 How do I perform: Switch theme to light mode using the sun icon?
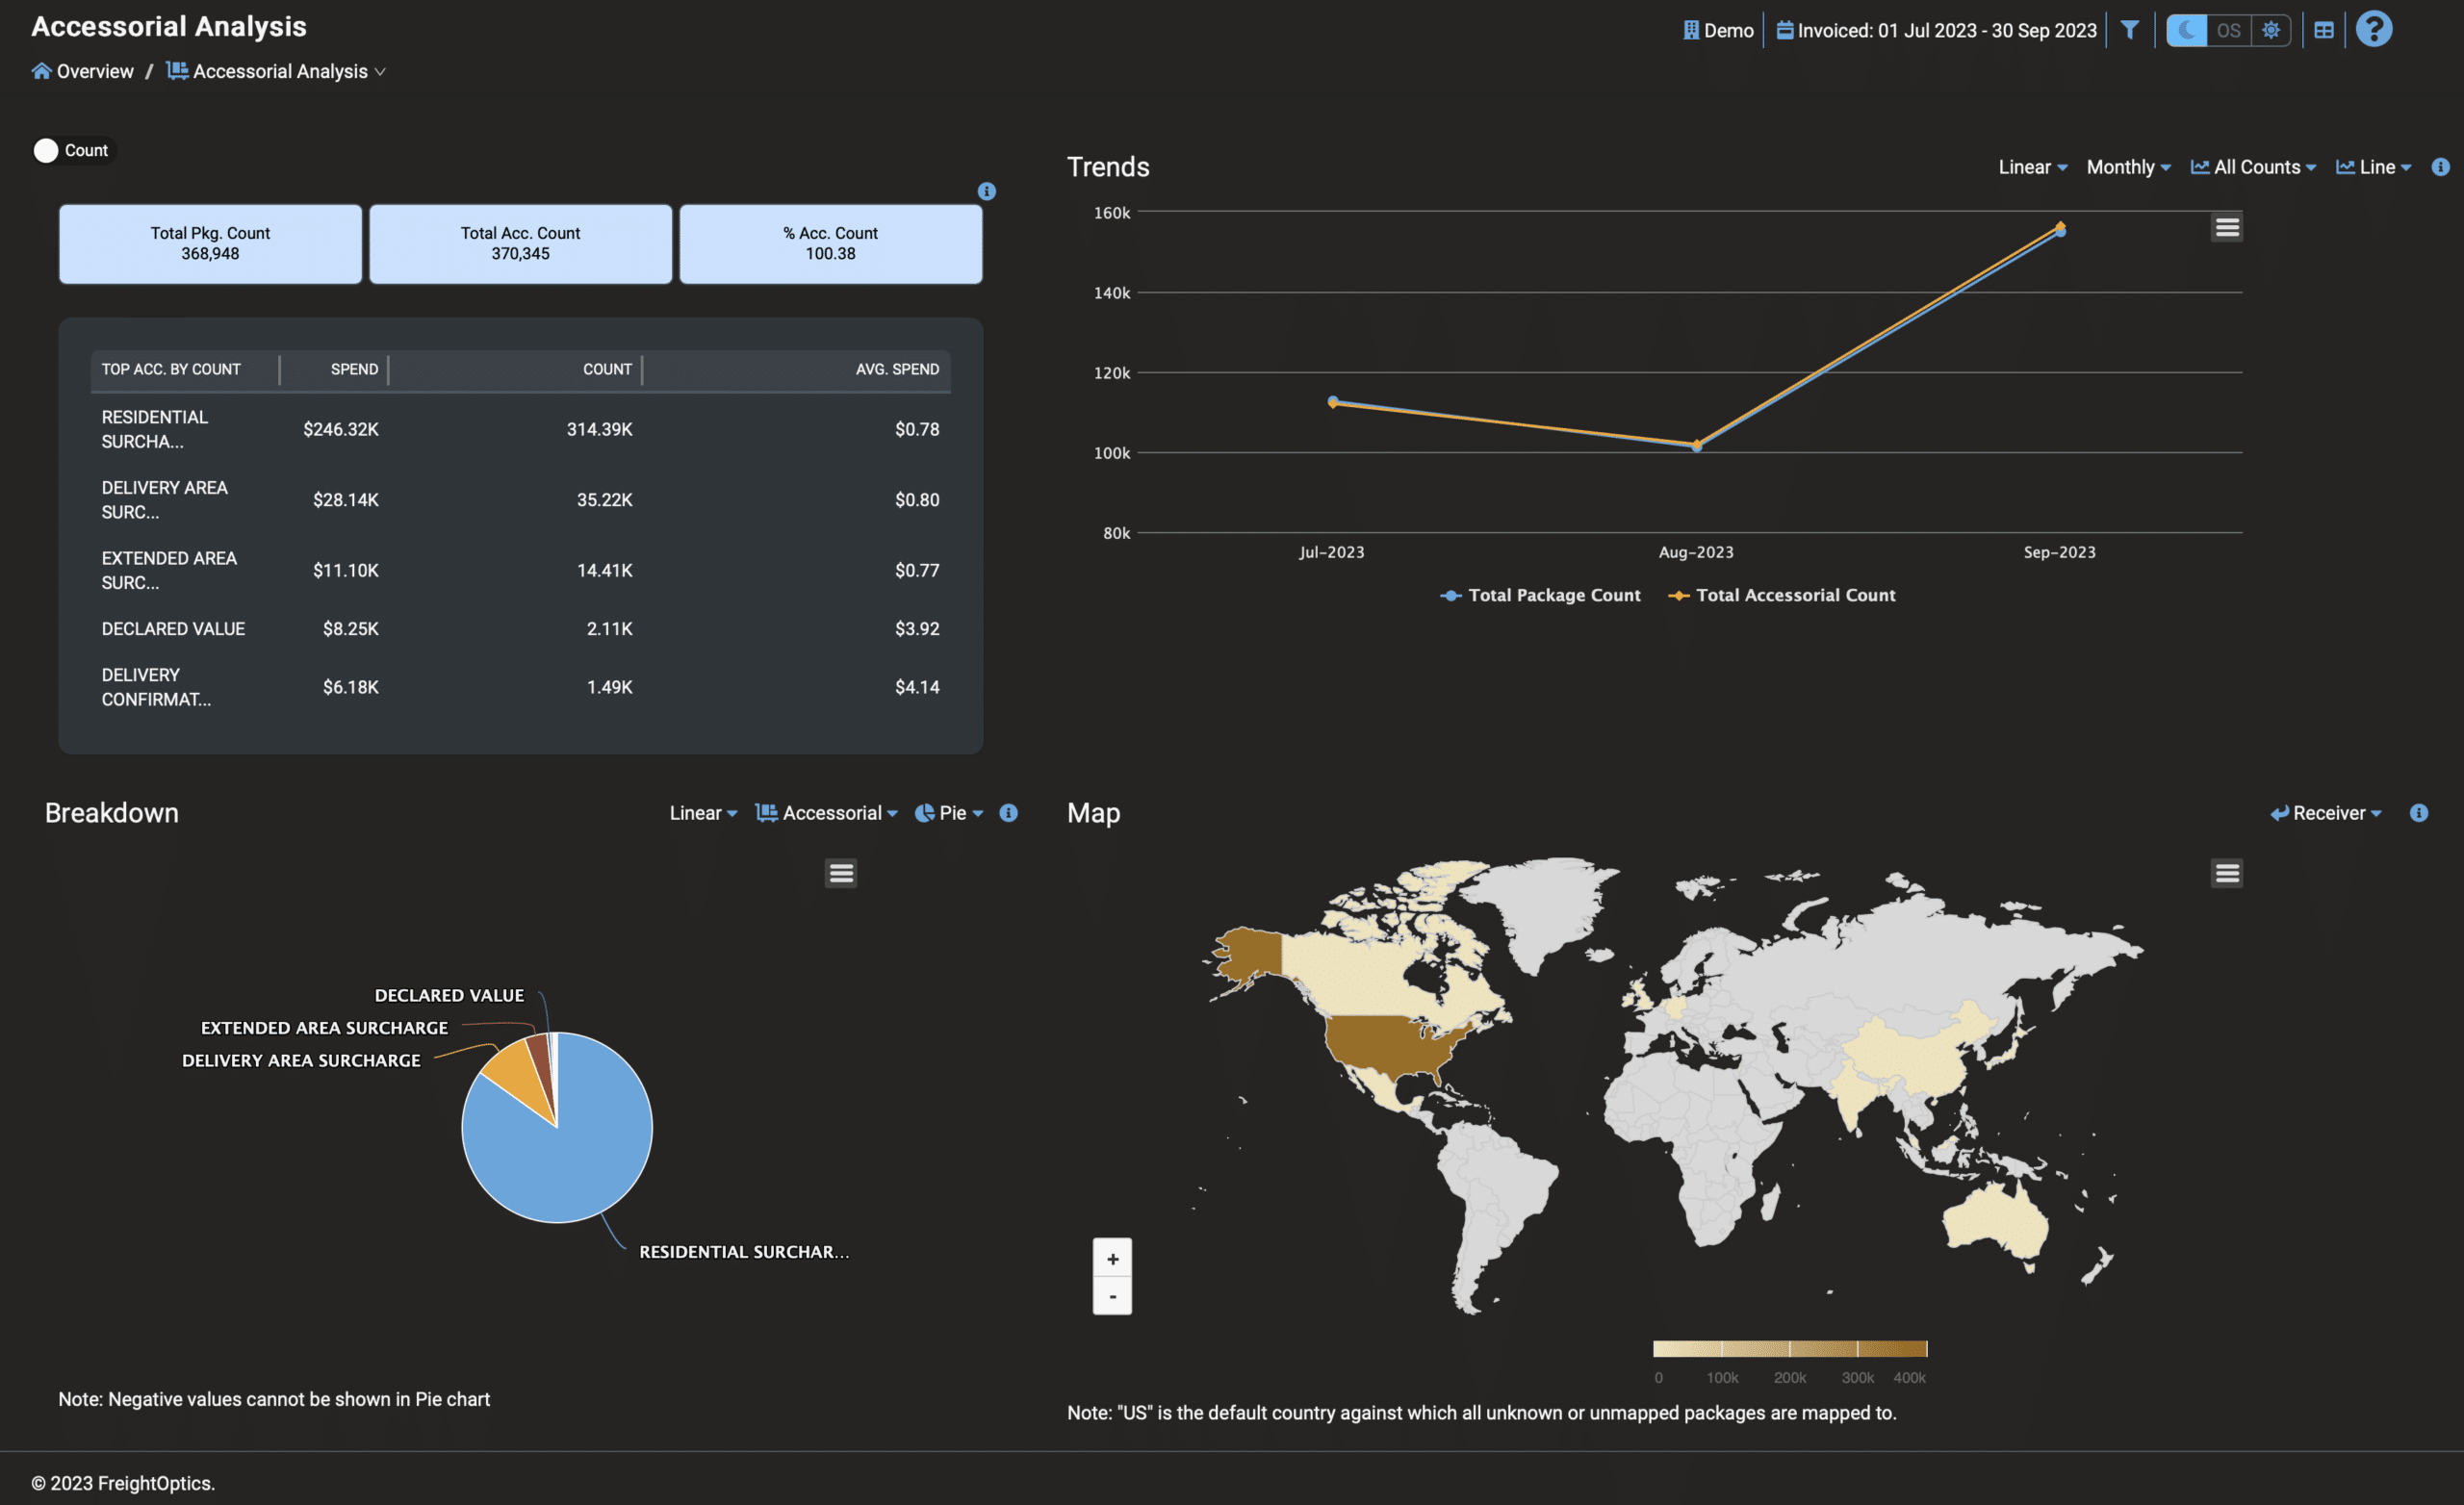[2271, 30]
